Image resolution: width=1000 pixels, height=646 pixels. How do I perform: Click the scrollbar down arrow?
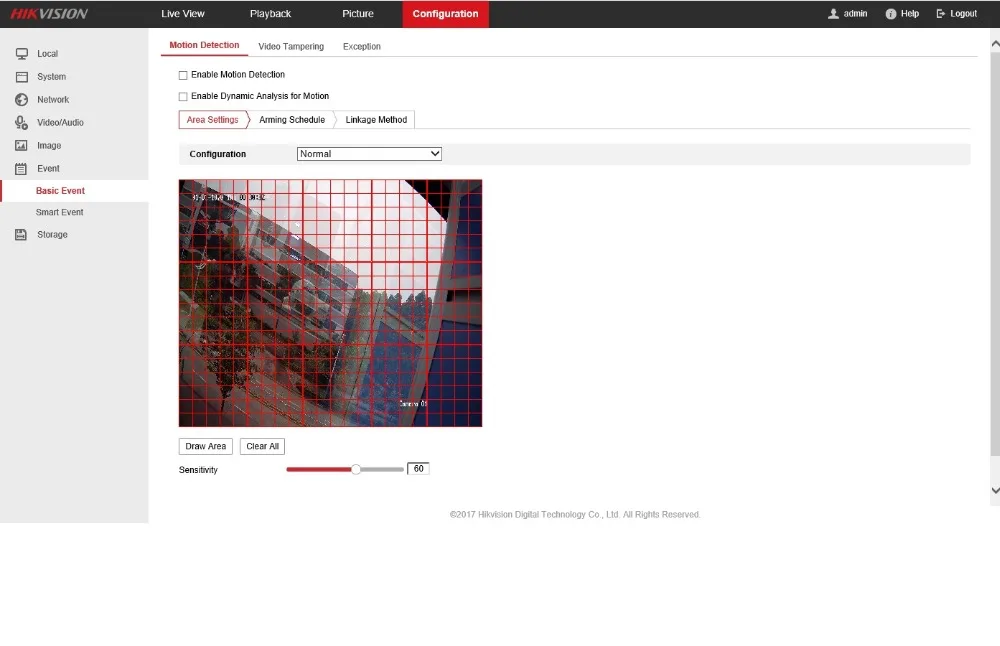[x=995, y=490]
